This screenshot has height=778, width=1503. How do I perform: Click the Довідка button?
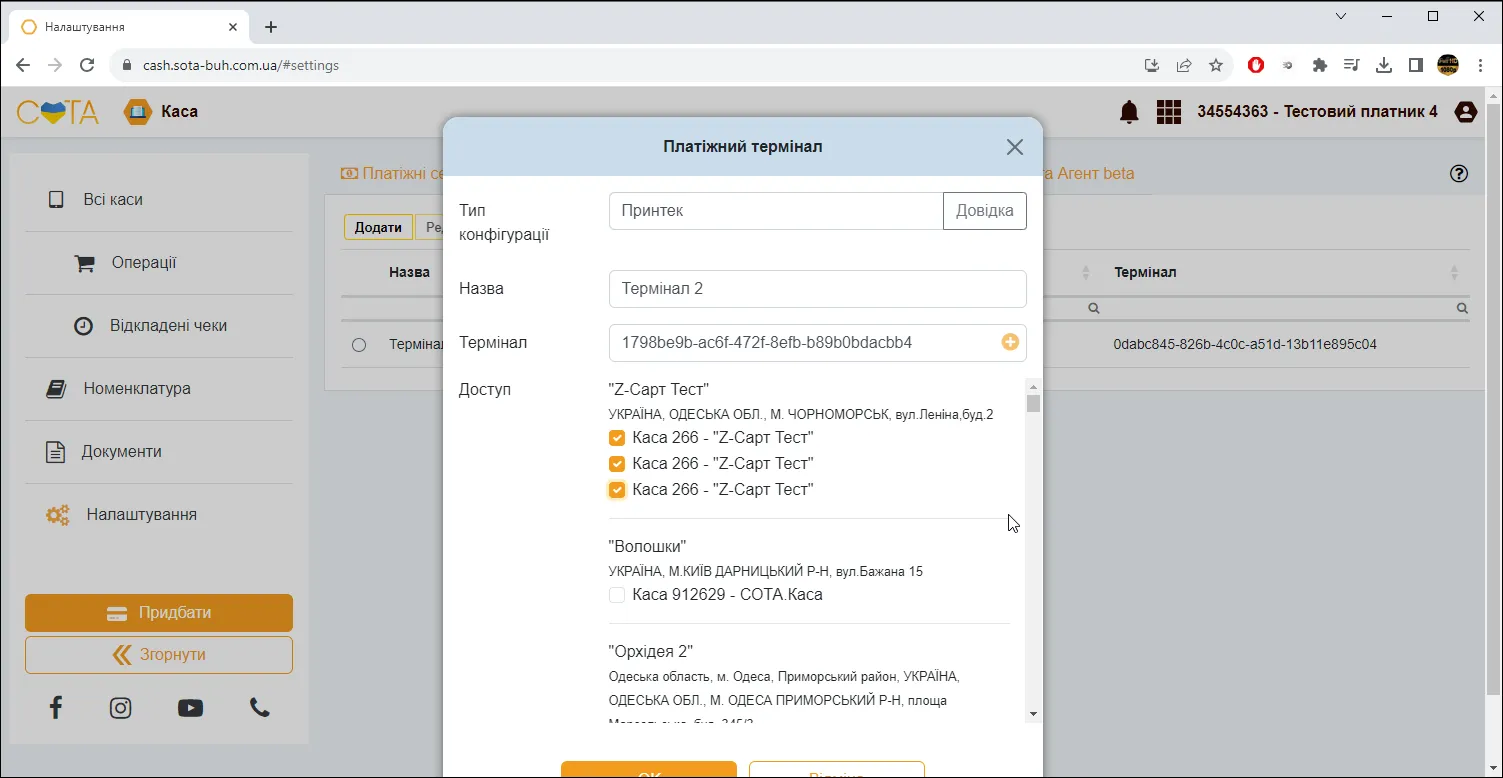pyautogui.click(x=985, y=211)
